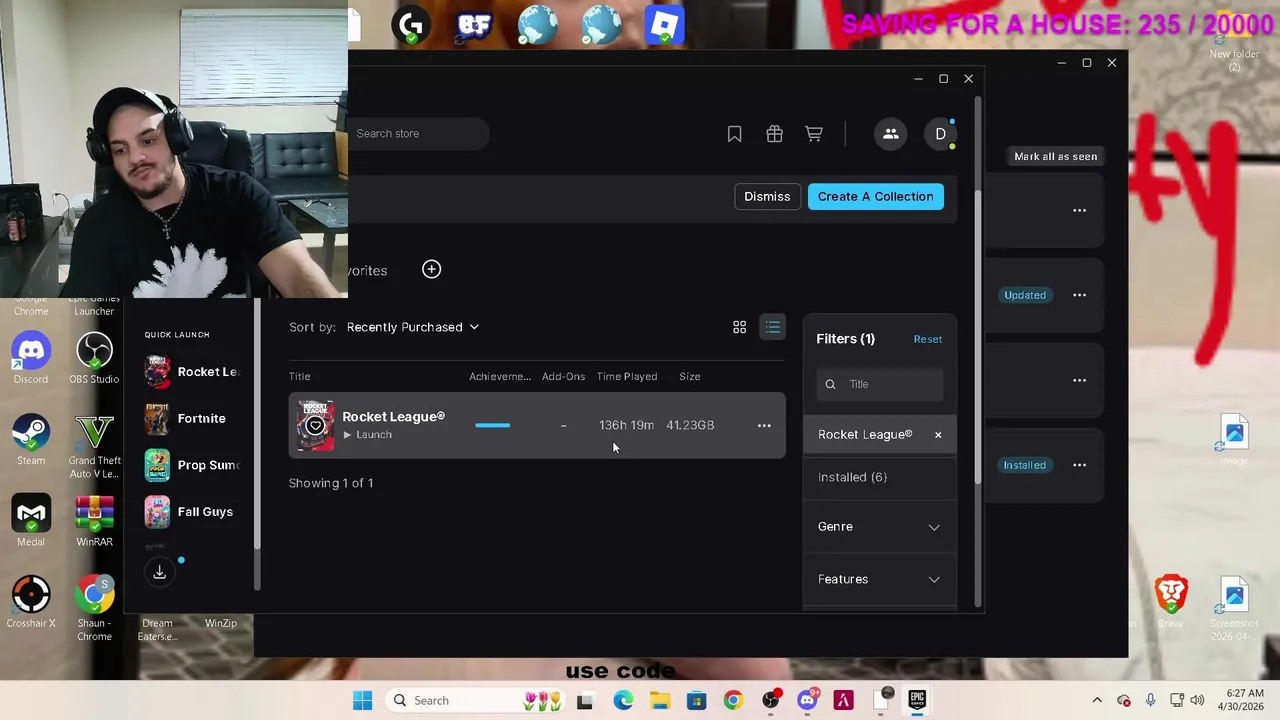Switch library to list view
Viewport: 1280px width, 720px height.
pos(773,327)
